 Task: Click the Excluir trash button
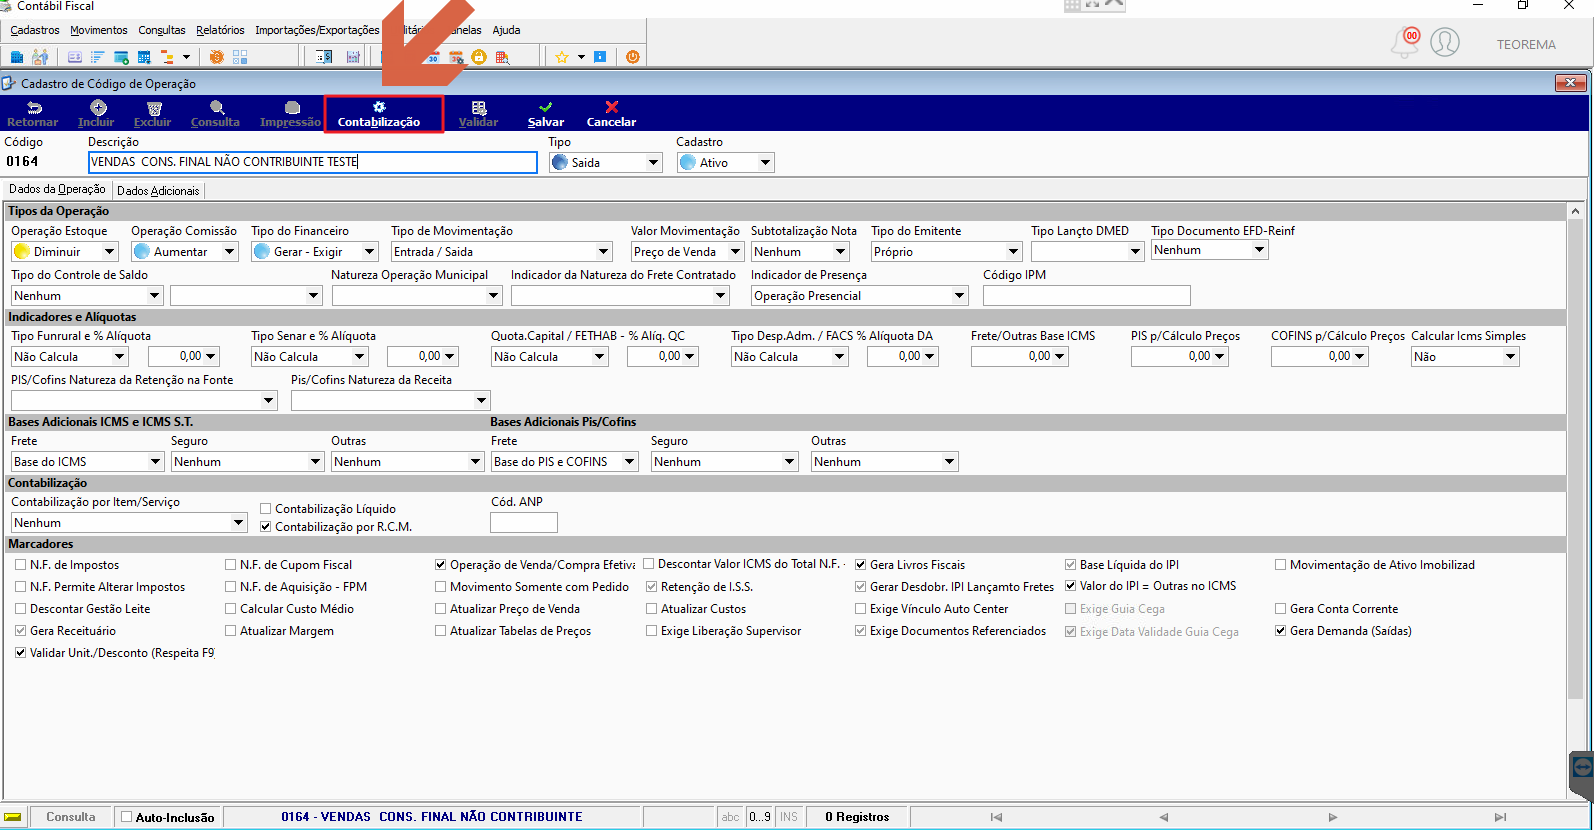(x=153, y=114)
